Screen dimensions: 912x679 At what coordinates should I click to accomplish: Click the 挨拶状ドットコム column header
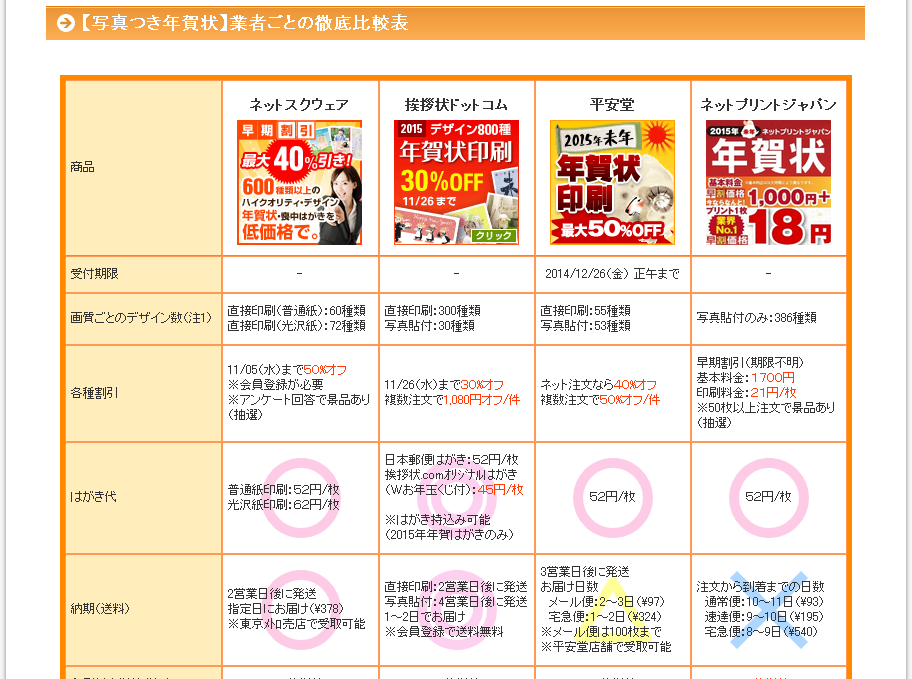pyautogui.click(x=457, y=105)
